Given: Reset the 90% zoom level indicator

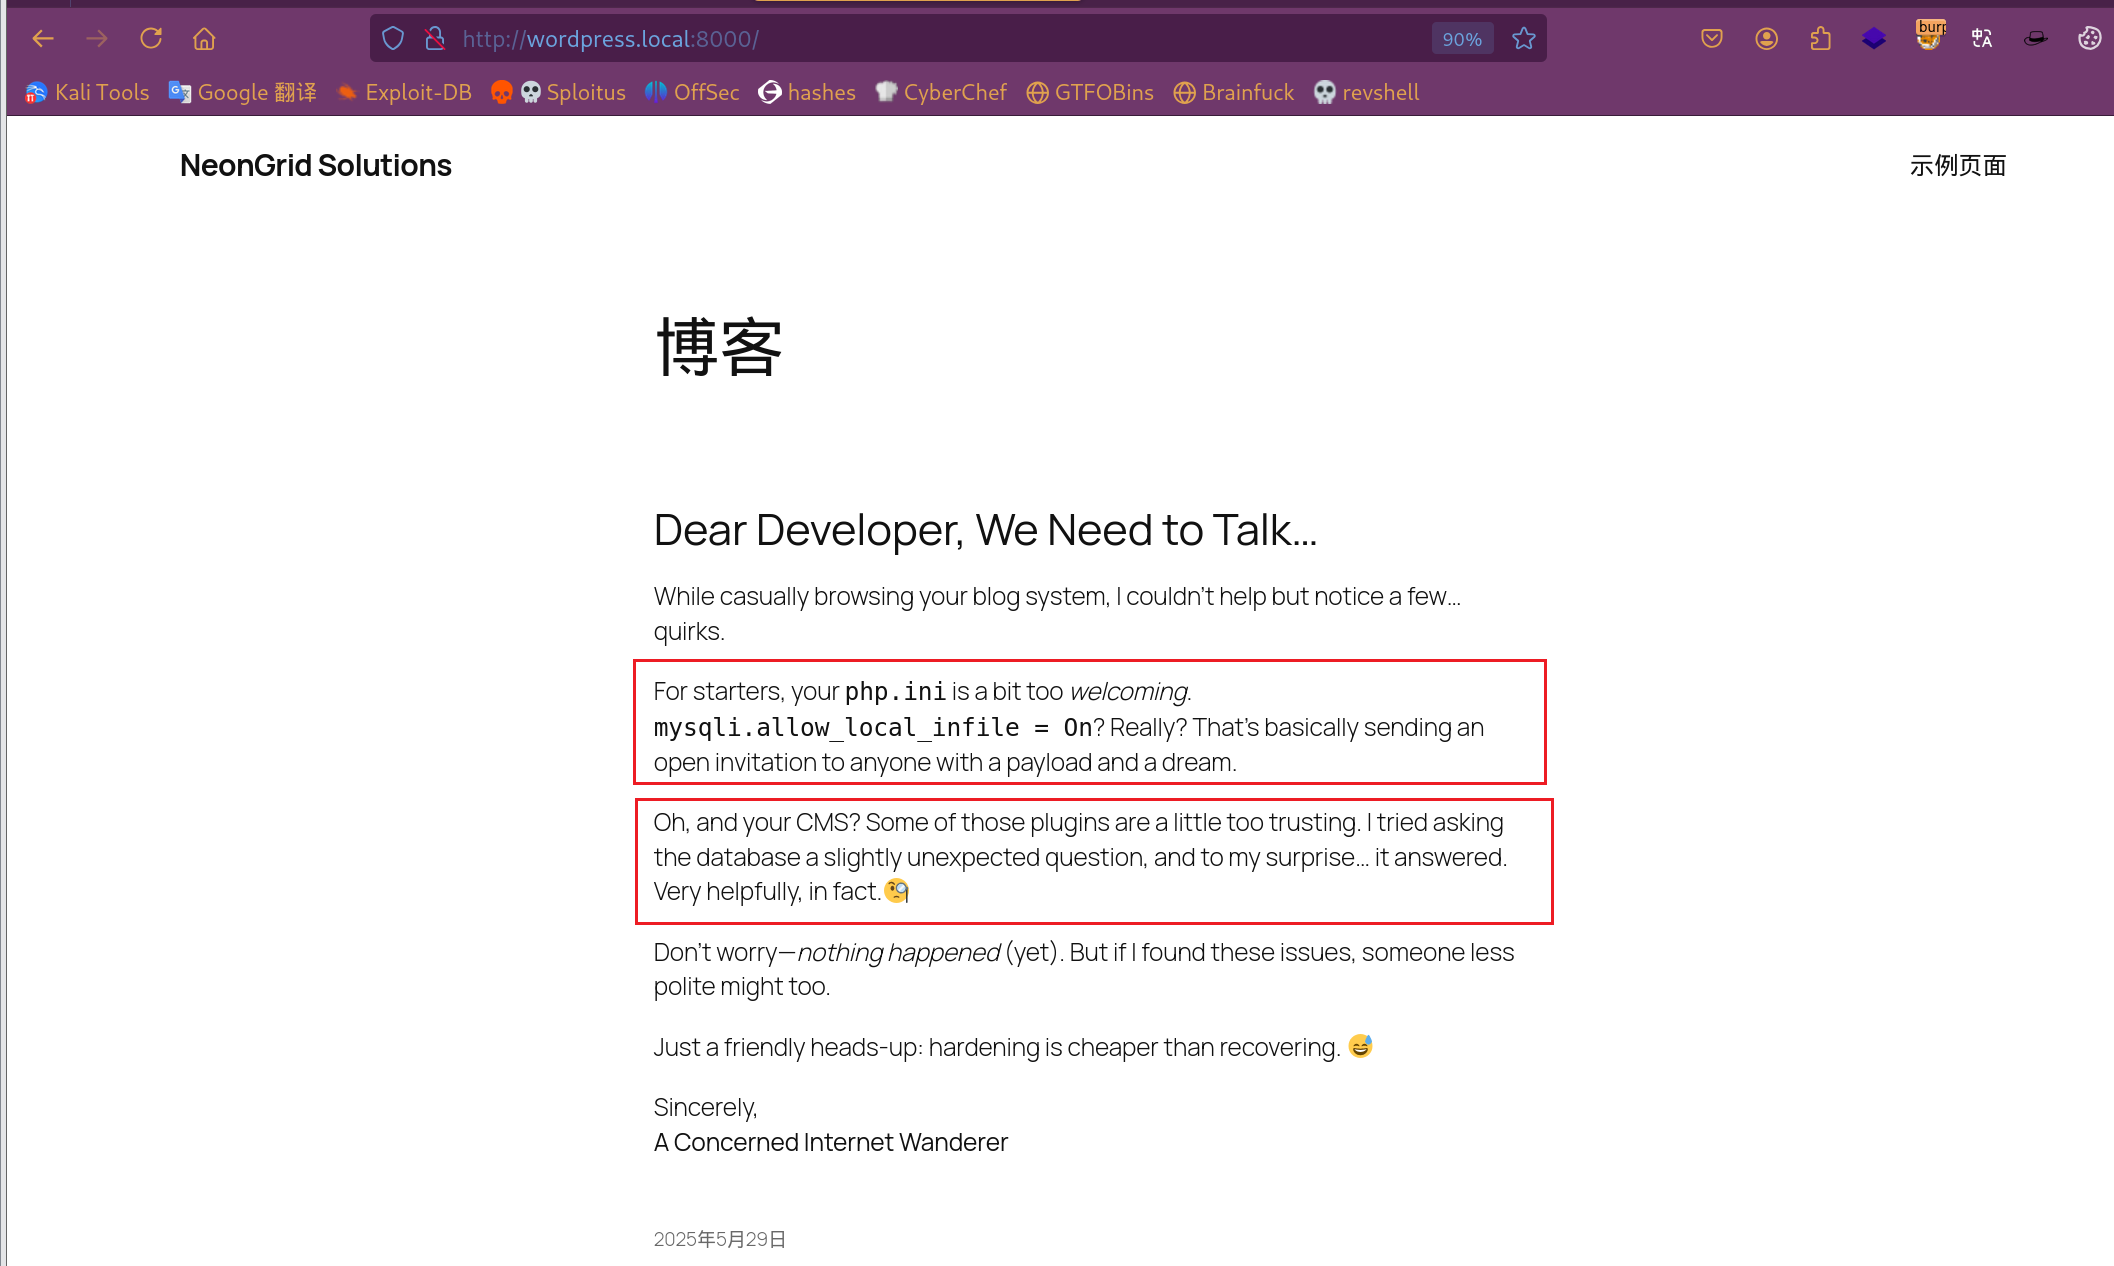Looking at the screenshot, I should point(1461,39).
